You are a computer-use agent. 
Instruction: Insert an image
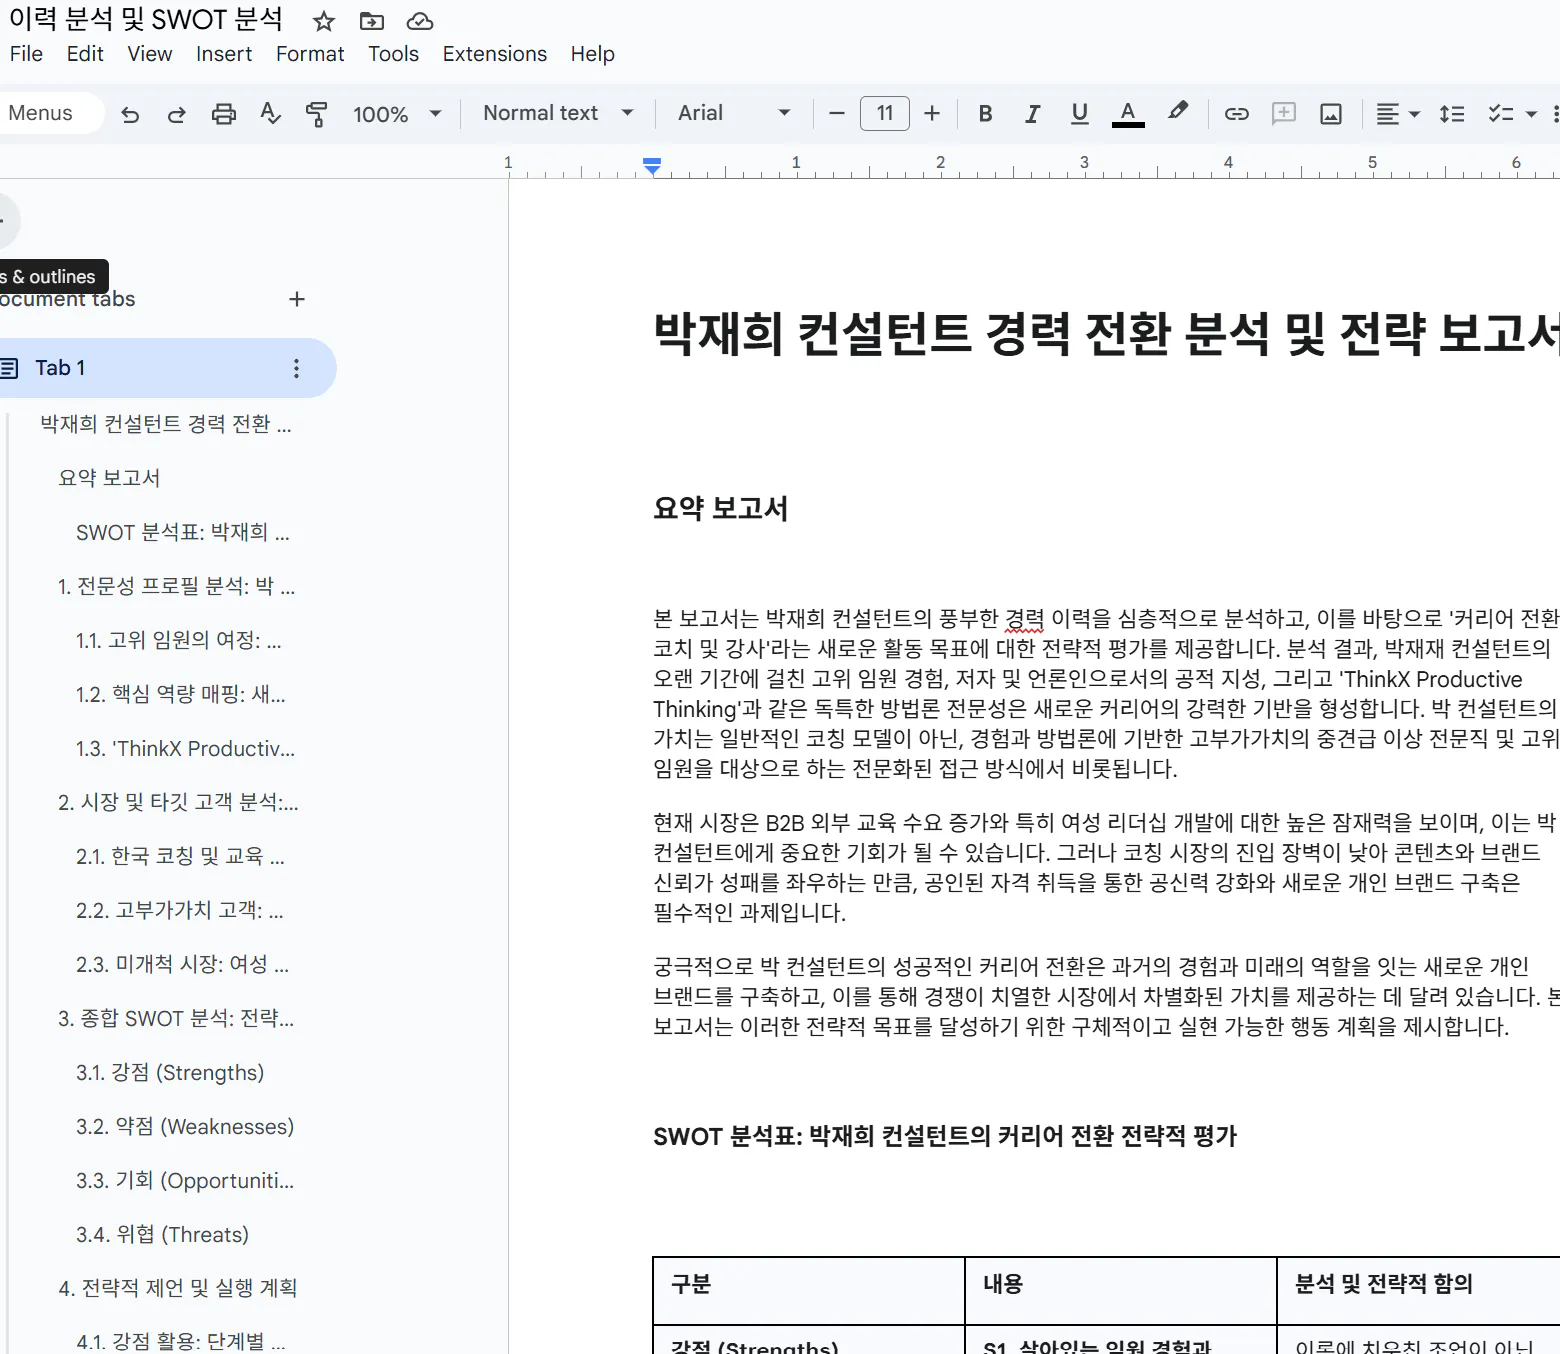click(1330, 113)
